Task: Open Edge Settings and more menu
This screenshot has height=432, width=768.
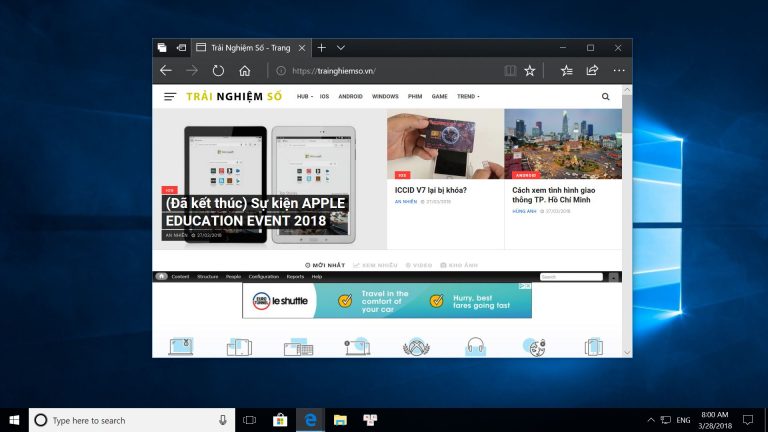Action: coord(619,71)
